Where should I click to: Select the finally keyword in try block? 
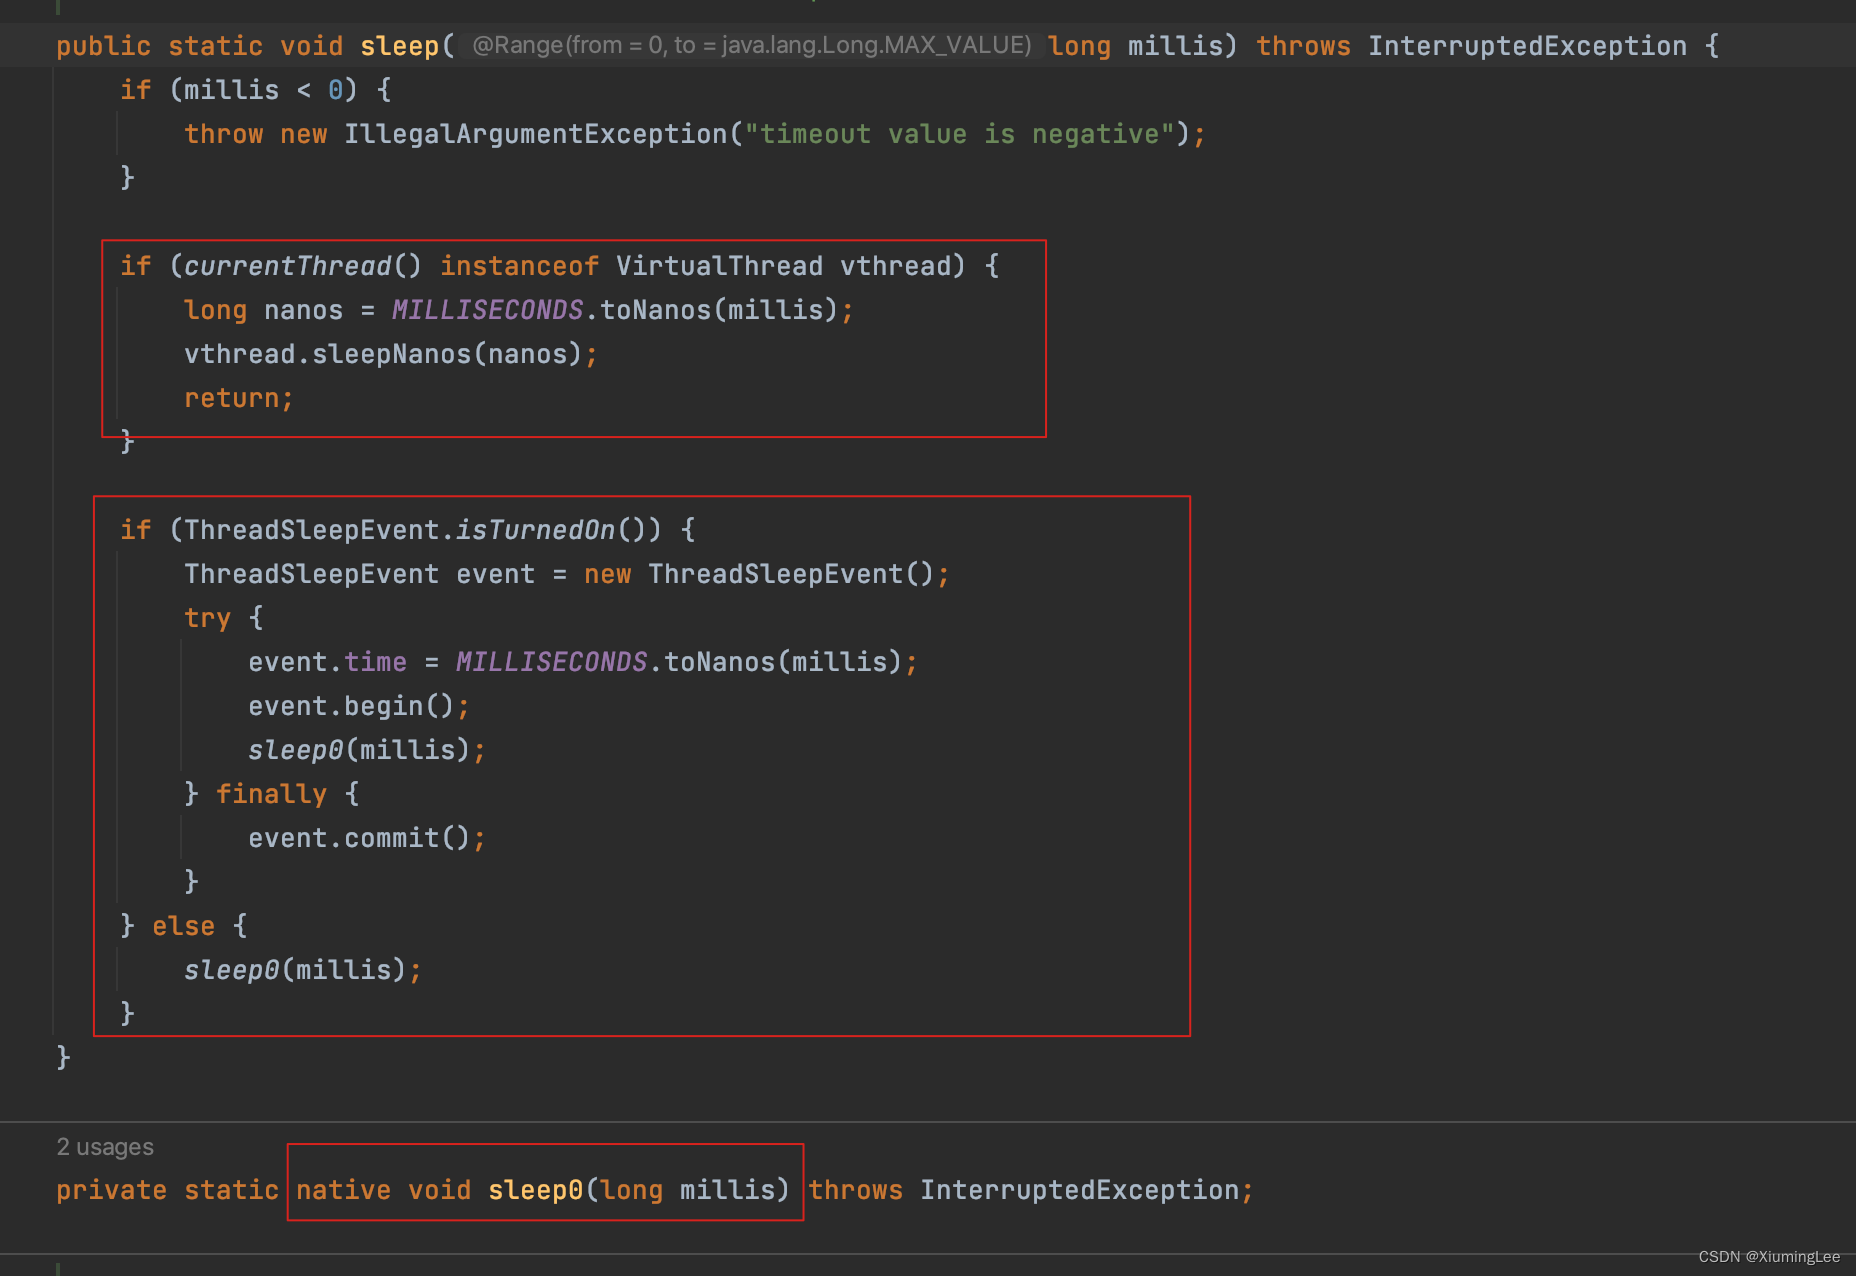coord(271,793)
